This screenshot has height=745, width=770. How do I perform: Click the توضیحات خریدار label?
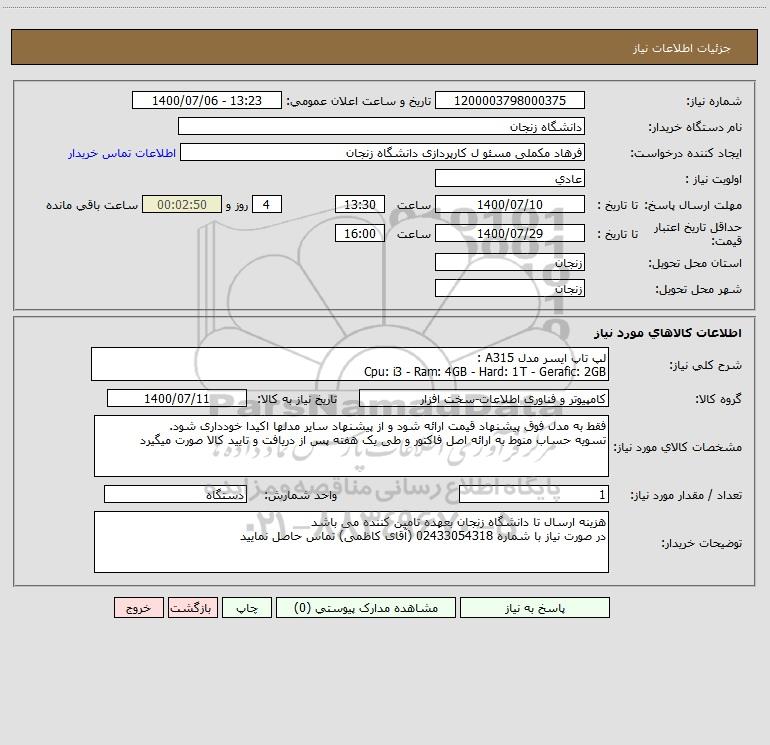[702, 543]
